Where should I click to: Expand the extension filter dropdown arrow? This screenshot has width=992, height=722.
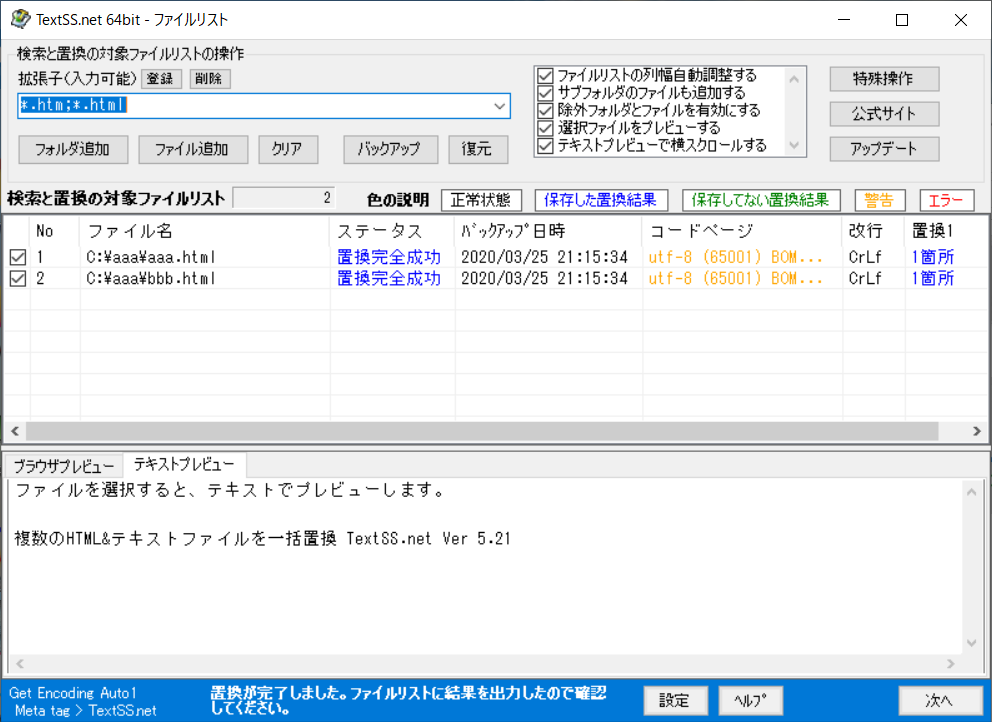tap(500, 106)
